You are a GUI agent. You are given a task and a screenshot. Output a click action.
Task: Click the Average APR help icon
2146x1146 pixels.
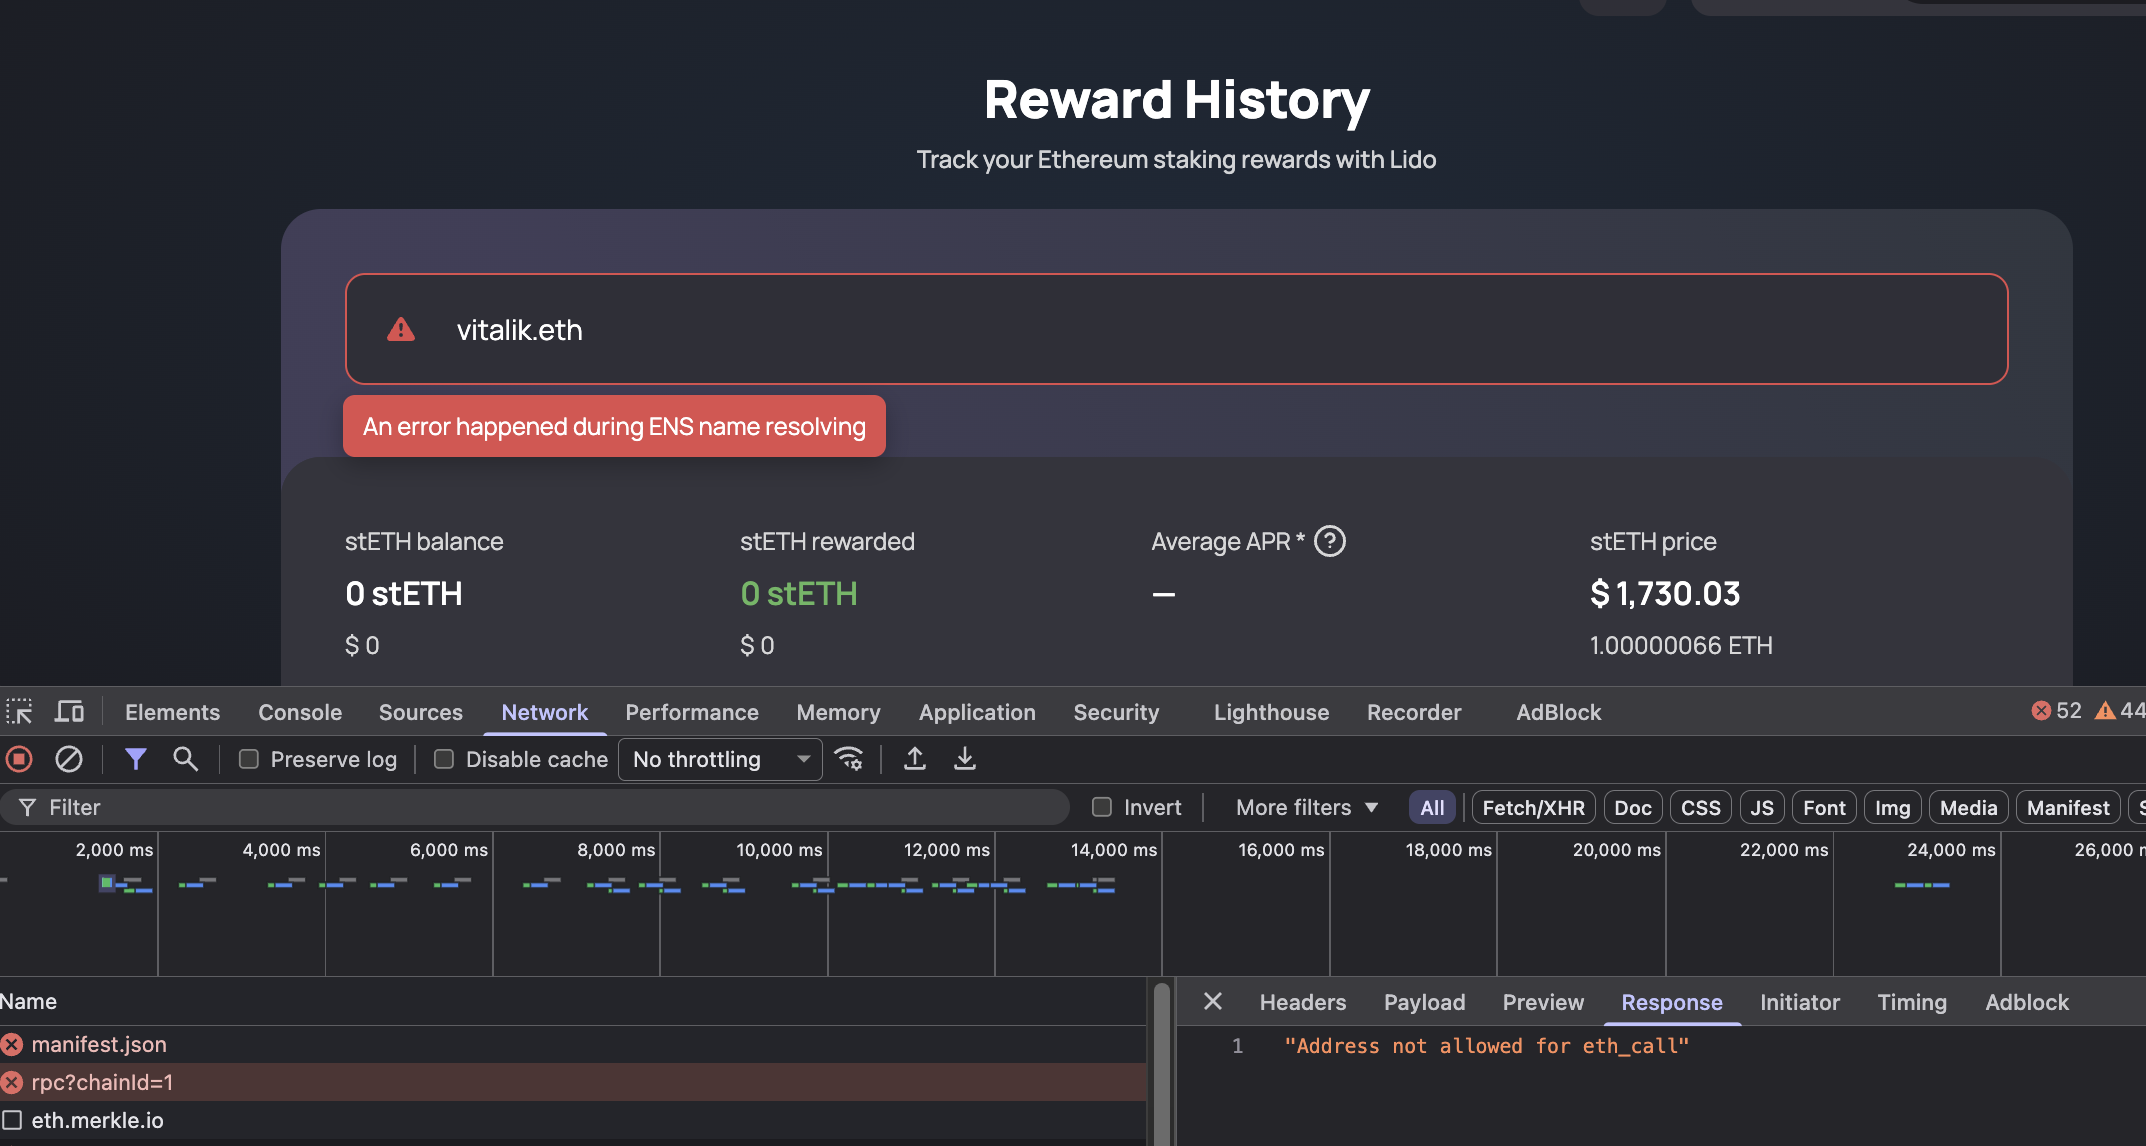coord(1330,541)
